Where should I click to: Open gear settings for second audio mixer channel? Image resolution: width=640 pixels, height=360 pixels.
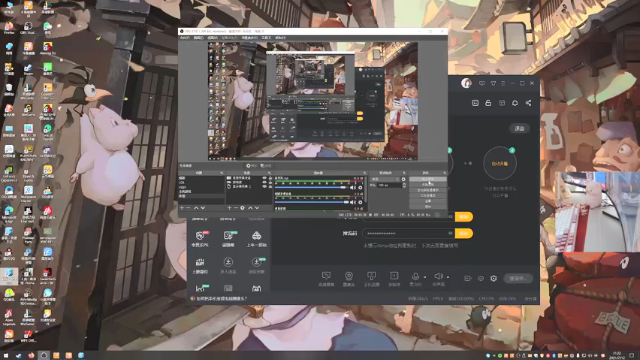point(360,202)
